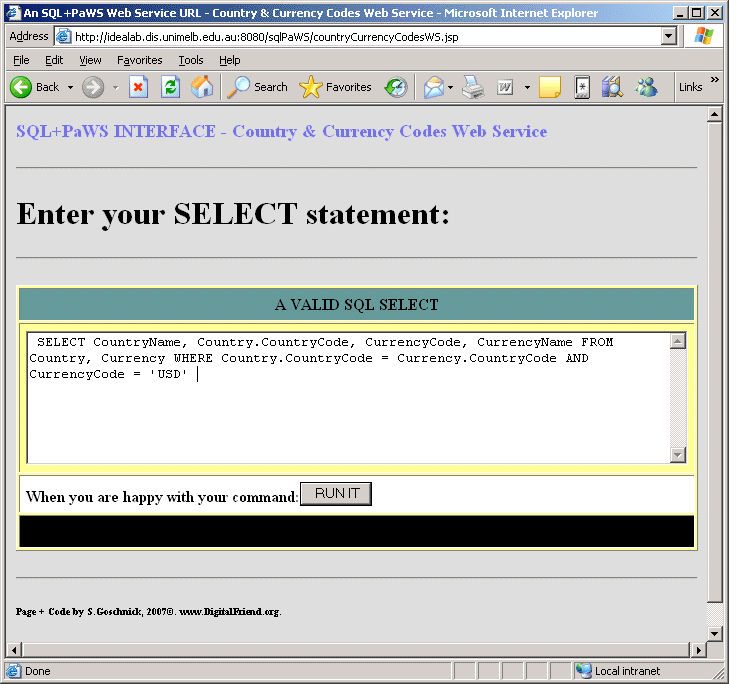Click the page scroll down arrow
This screenshot has width=747, height=684.
pyautogui.click(x=714, y=634)
